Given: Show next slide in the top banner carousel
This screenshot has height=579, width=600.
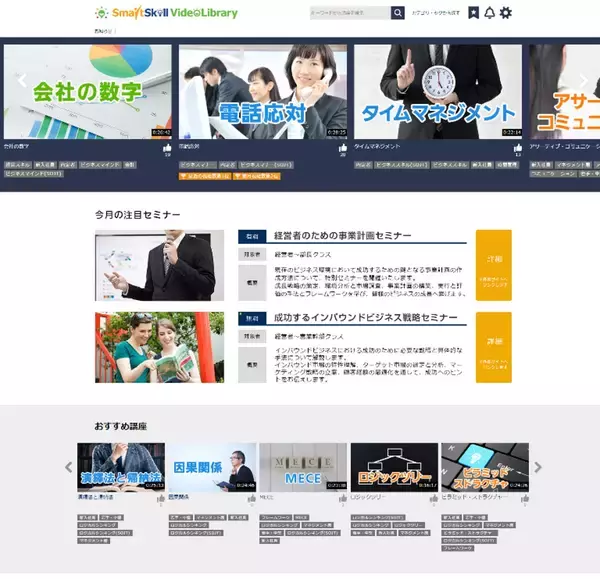Looking at the screenshot, I should point(583,80).
